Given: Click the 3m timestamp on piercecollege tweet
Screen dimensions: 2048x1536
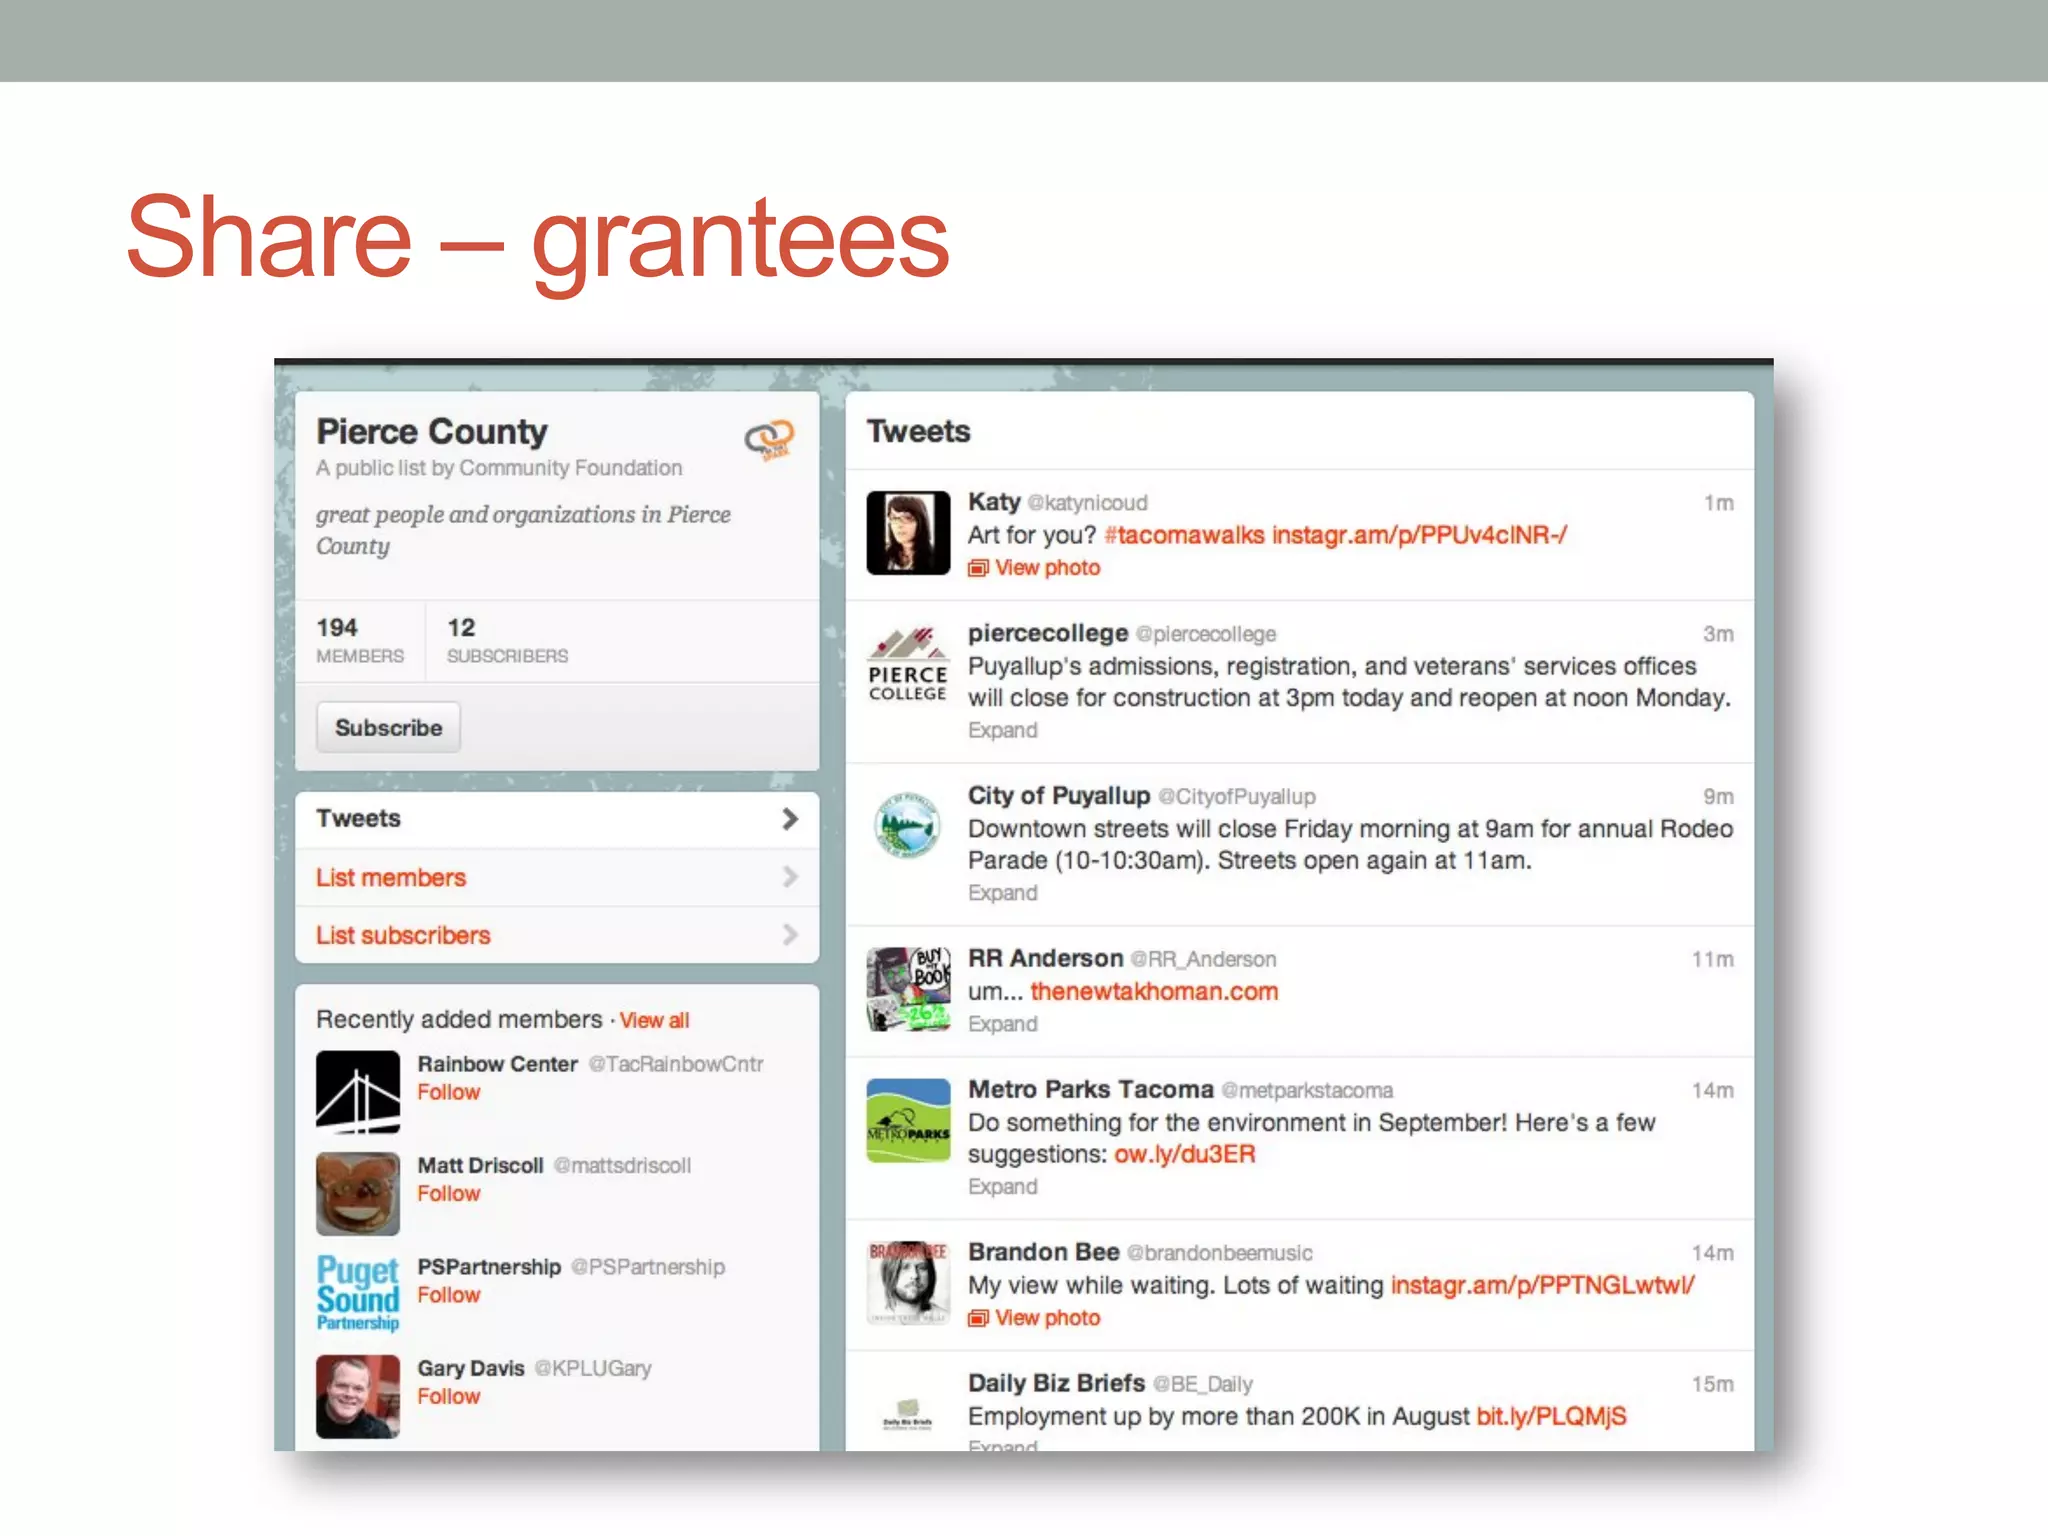Looking at the screenshot, I should (x=1718, y=634).
